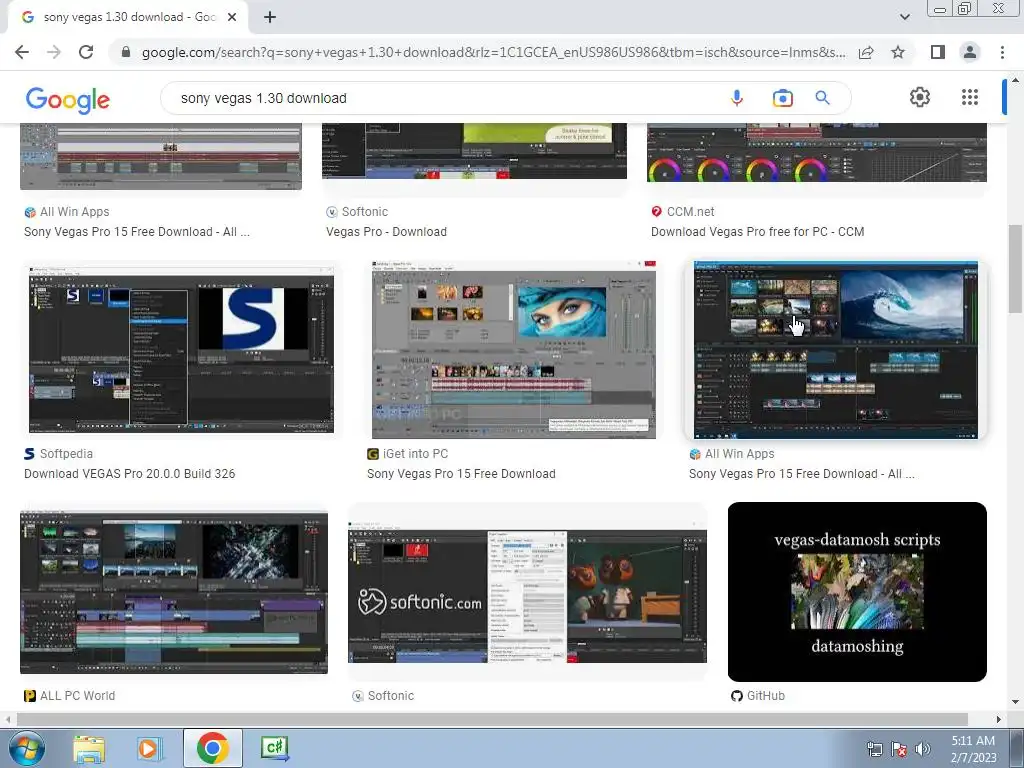Close the sony vegas search tab
The image size is (1024, 768).
(232, 18)
